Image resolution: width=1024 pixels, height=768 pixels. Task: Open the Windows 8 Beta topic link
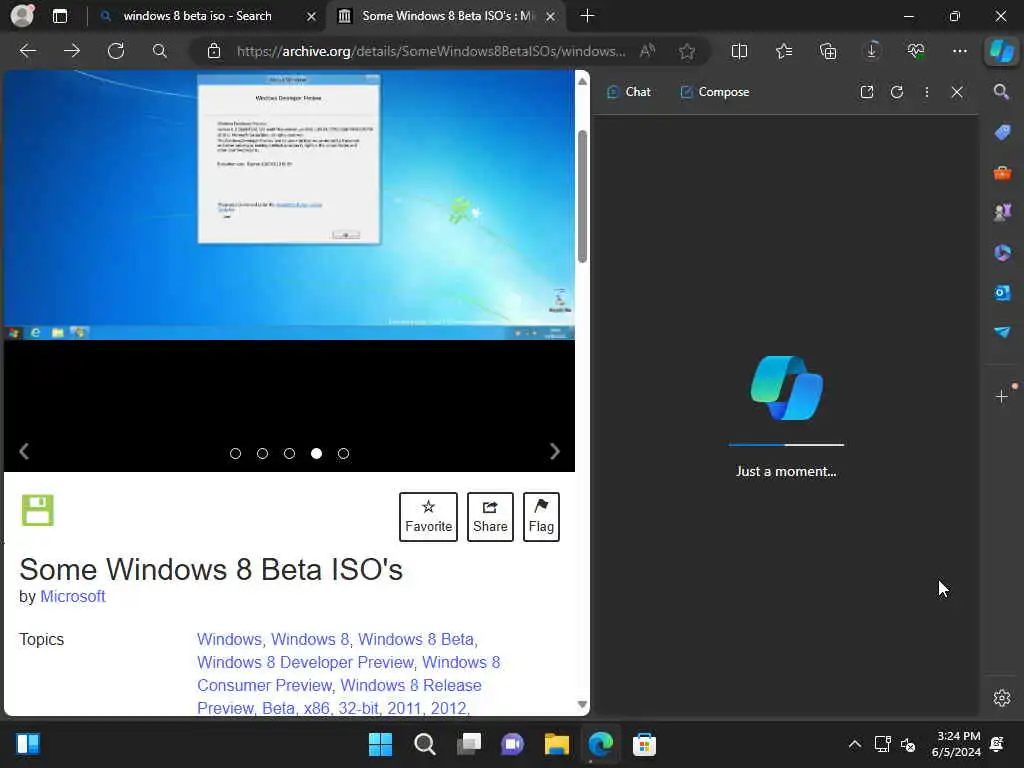(417, 639)
